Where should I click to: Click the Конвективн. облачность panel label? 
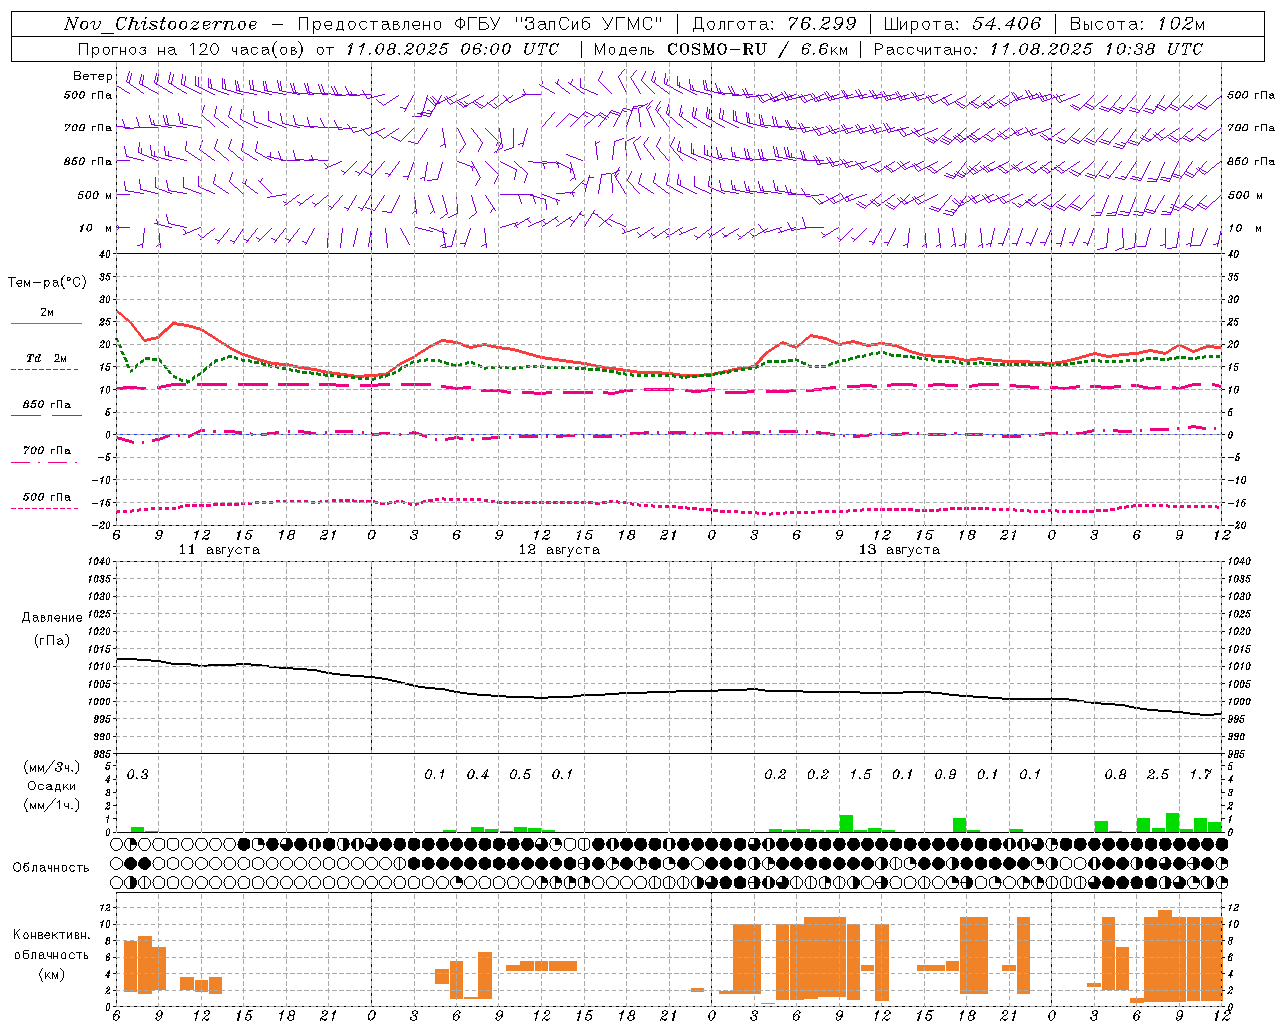coord(51,945)
